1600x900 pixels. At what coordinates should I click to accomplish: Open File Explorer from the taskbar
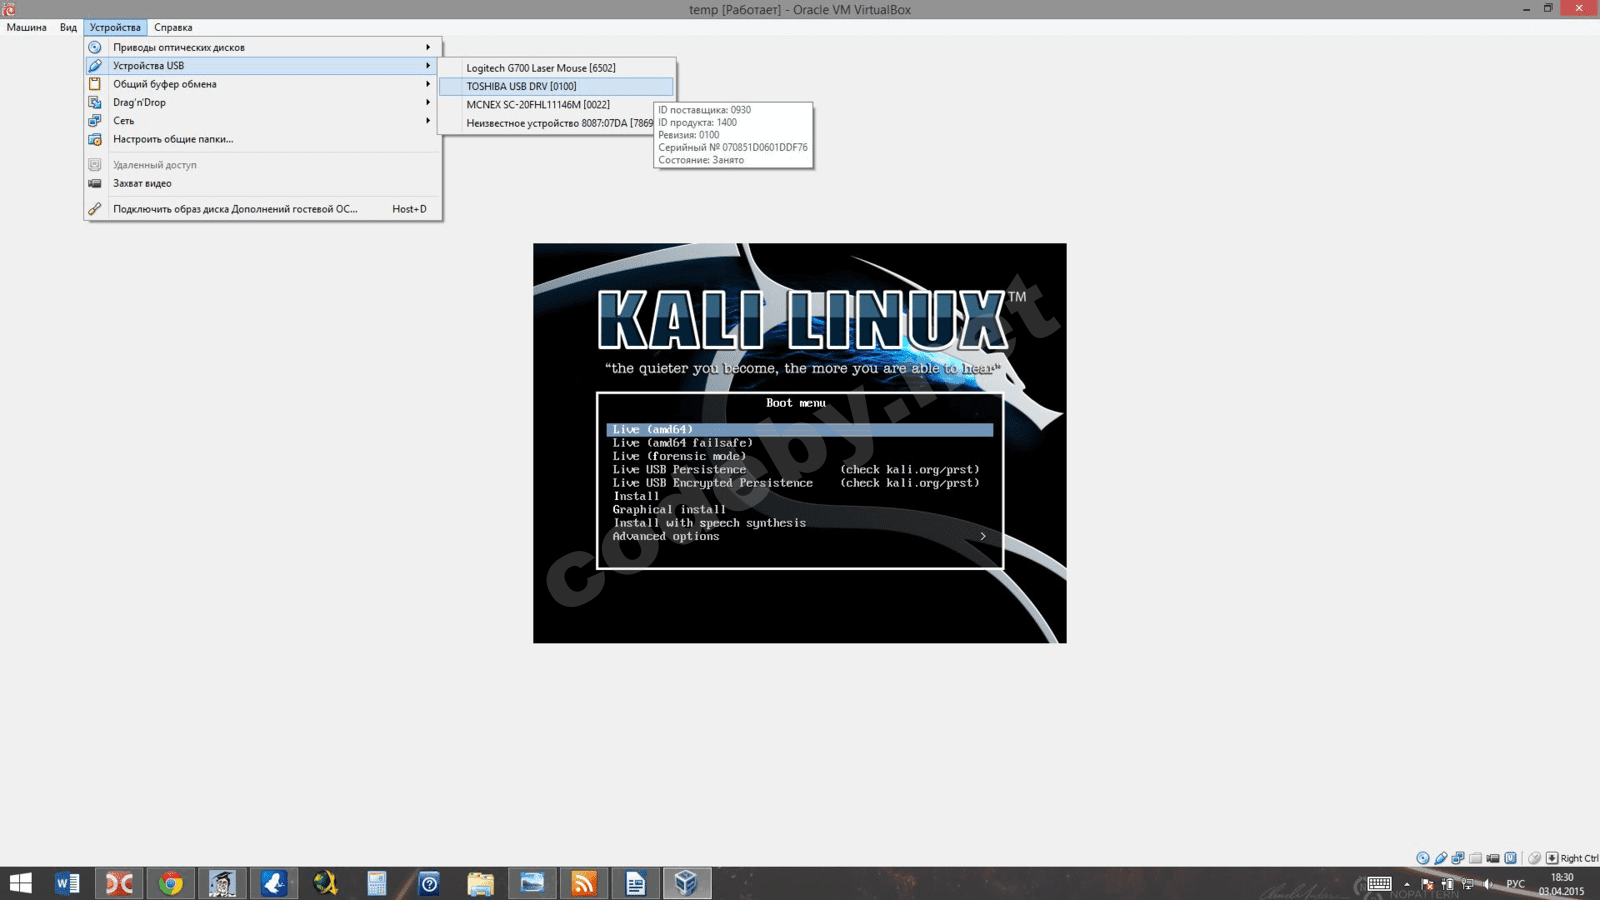click(x=480, y=883)
